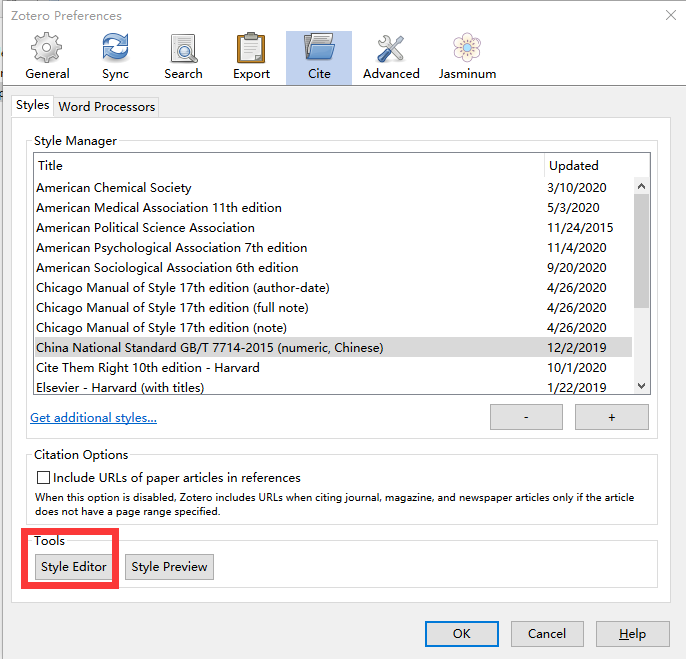Click the Help button
The width and height of the screenshot is (686, 659).
(633, 634)
